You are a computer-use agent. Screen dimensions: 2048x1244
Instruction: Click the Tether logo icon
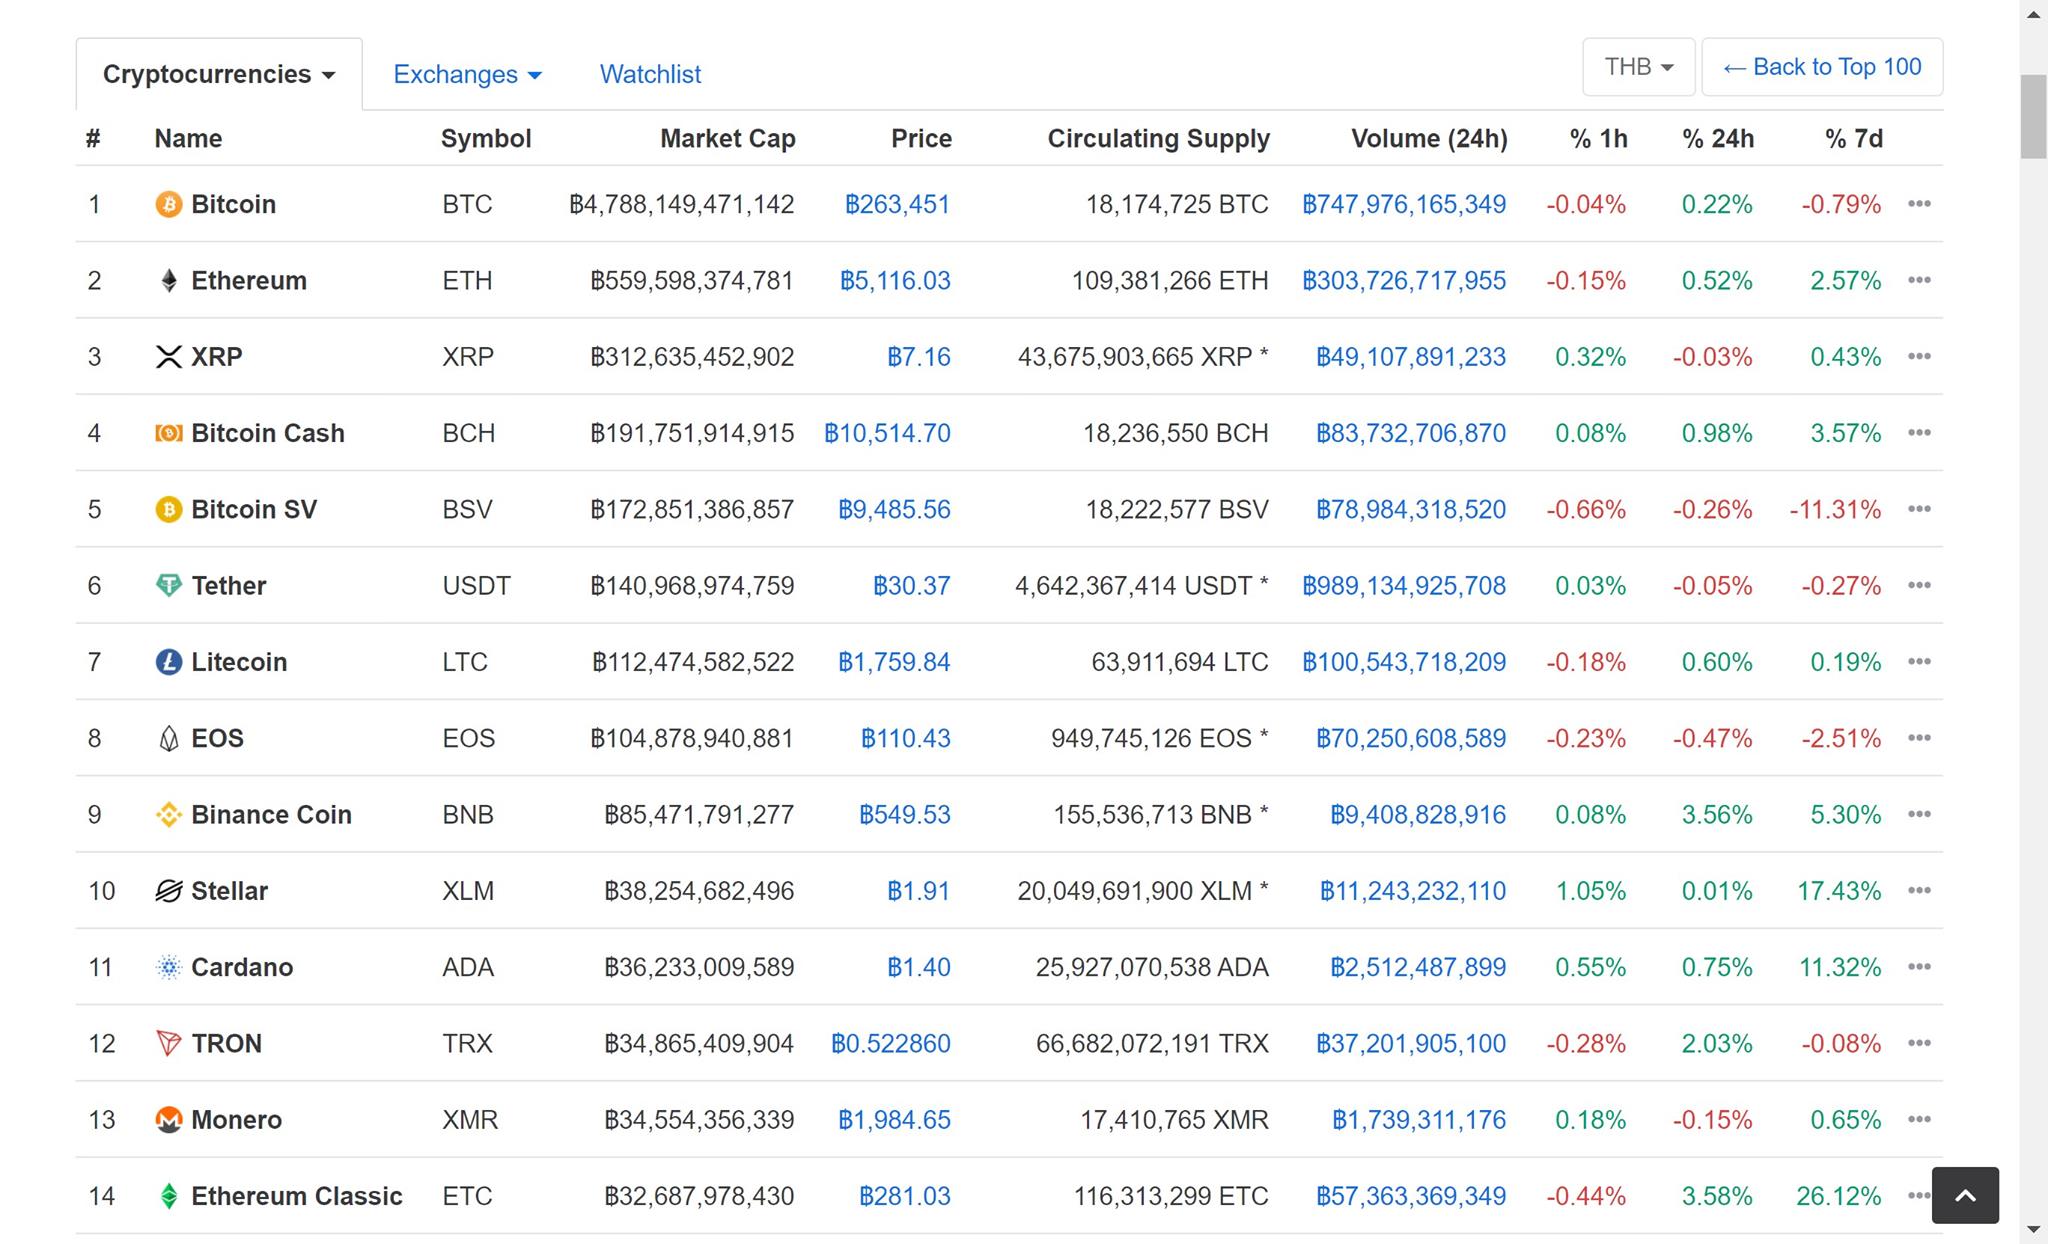tap(169, 586)
